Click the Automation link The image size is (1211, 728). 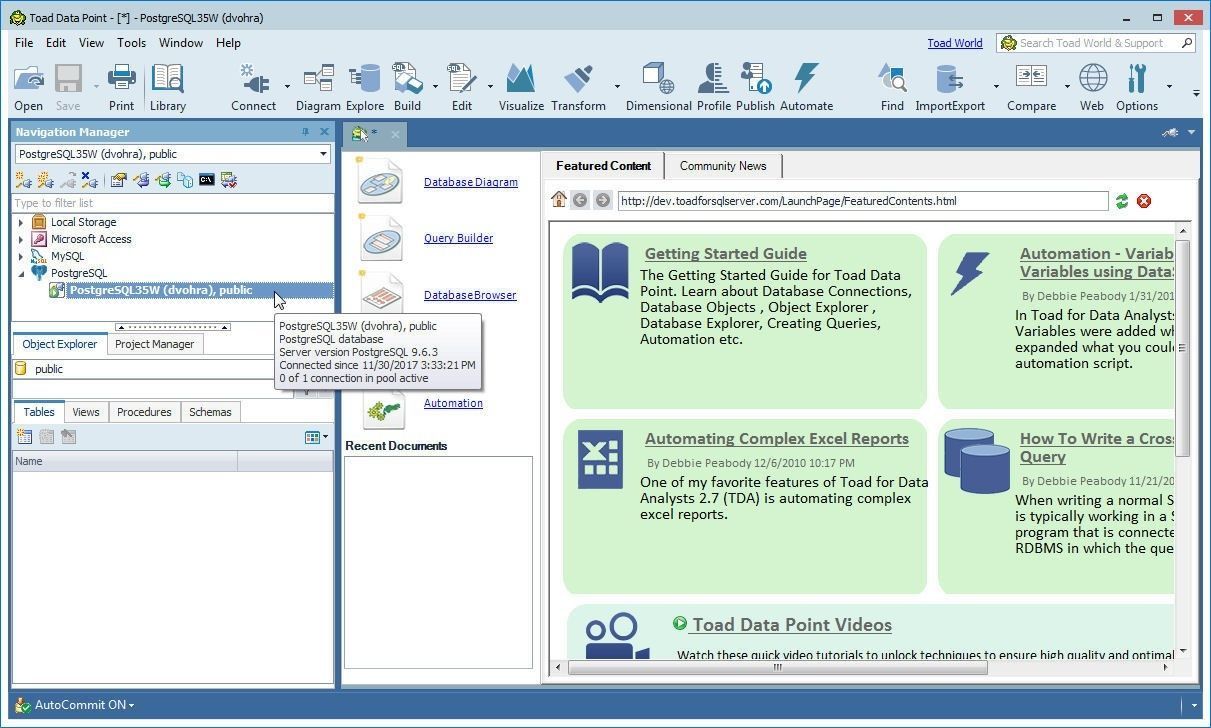[453, 403]
